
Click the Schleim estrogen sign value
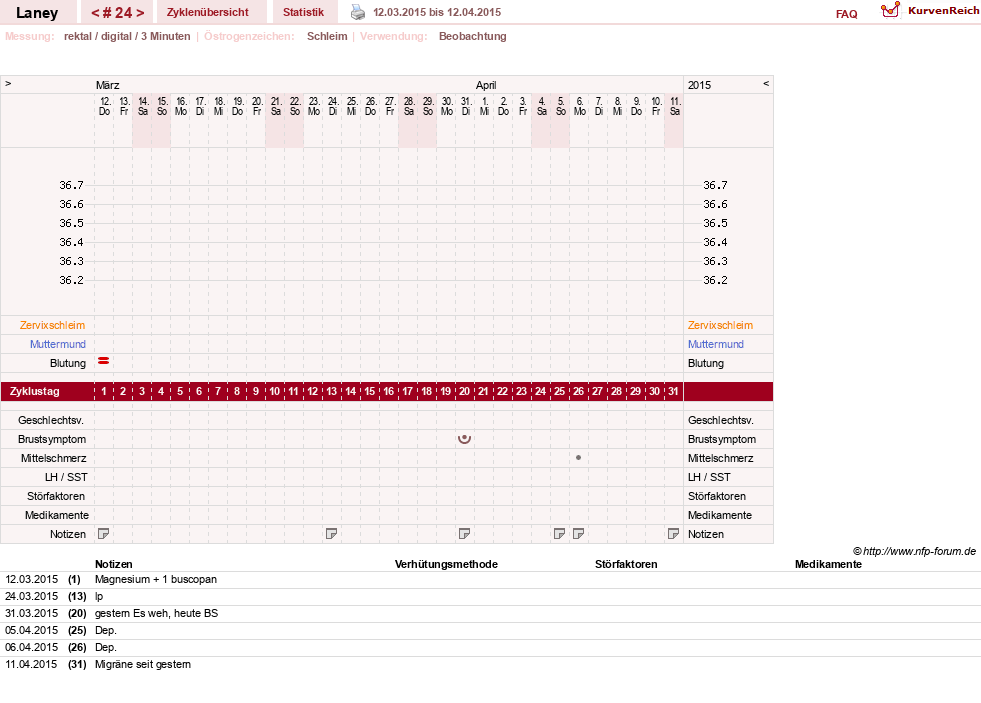click(327, 36)
